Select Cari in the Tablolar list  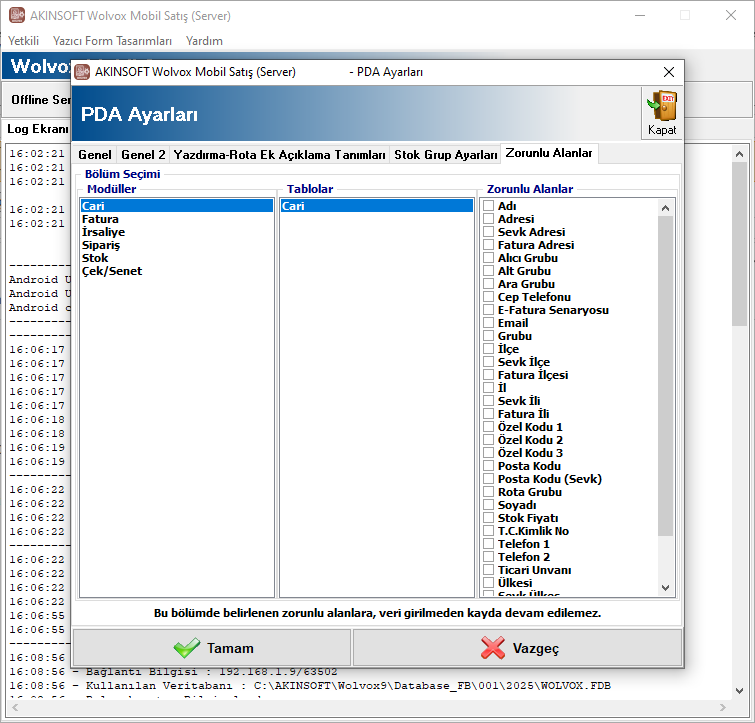click(377, 206)
